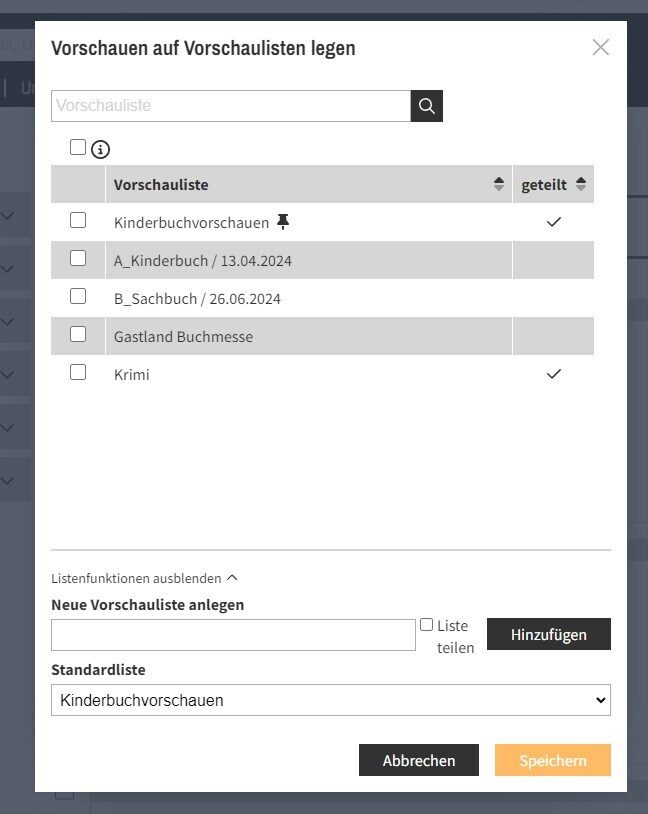Check the Gastland Buchmesse checkbox
Screen dimensions: 648x814
click(78, 334)
